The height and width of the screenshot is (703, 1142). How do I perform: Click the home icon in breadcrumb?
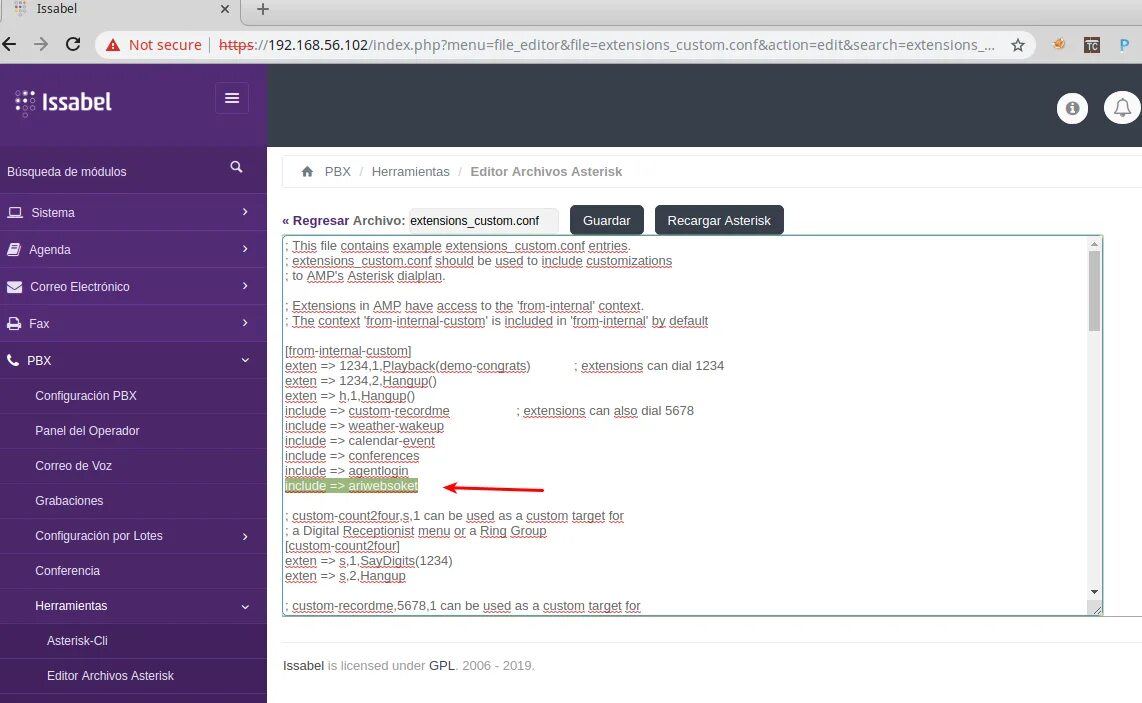[307, 172]
